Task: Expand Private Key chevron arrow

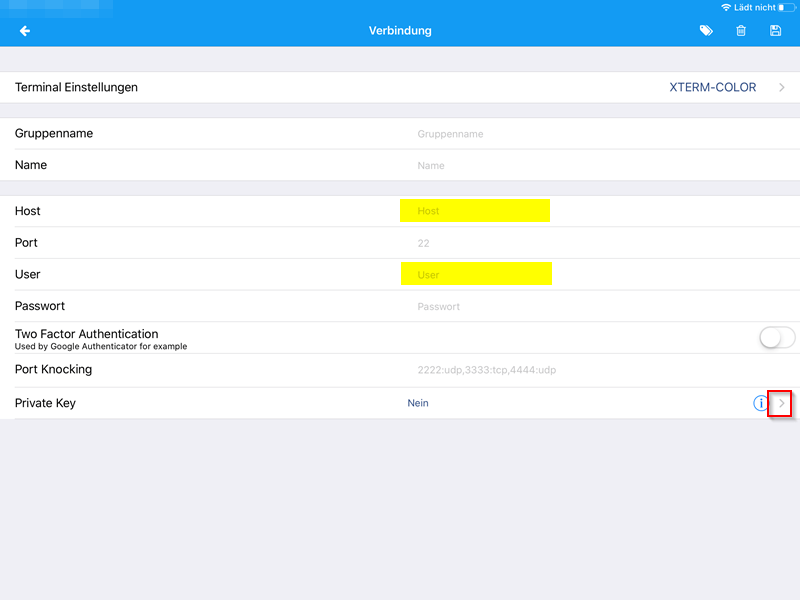Action: [781, 404]
